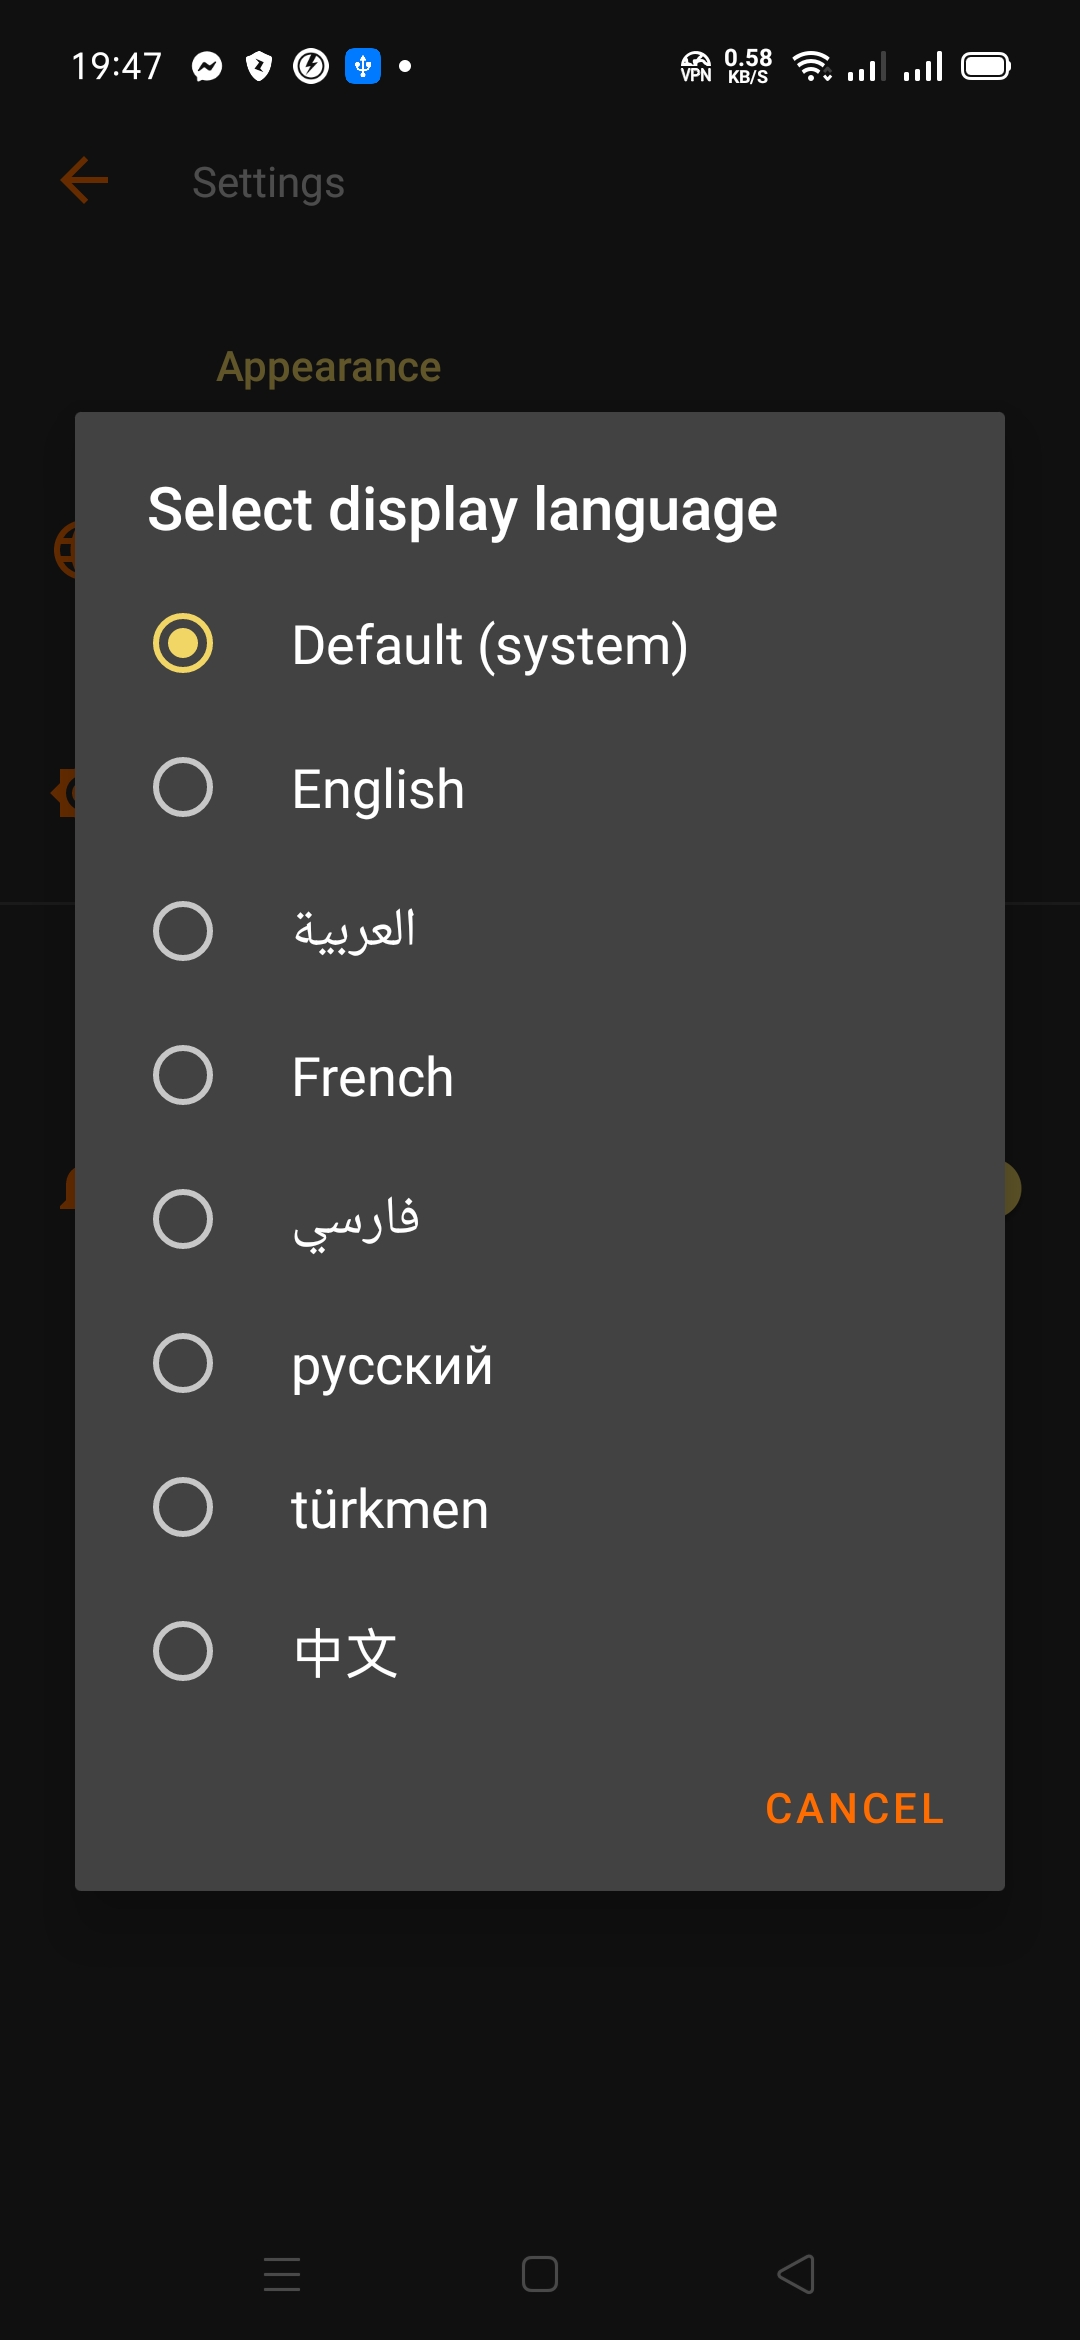Choose the French language radio button
1080x2340 pixels.
click(x=183, y=1075)
